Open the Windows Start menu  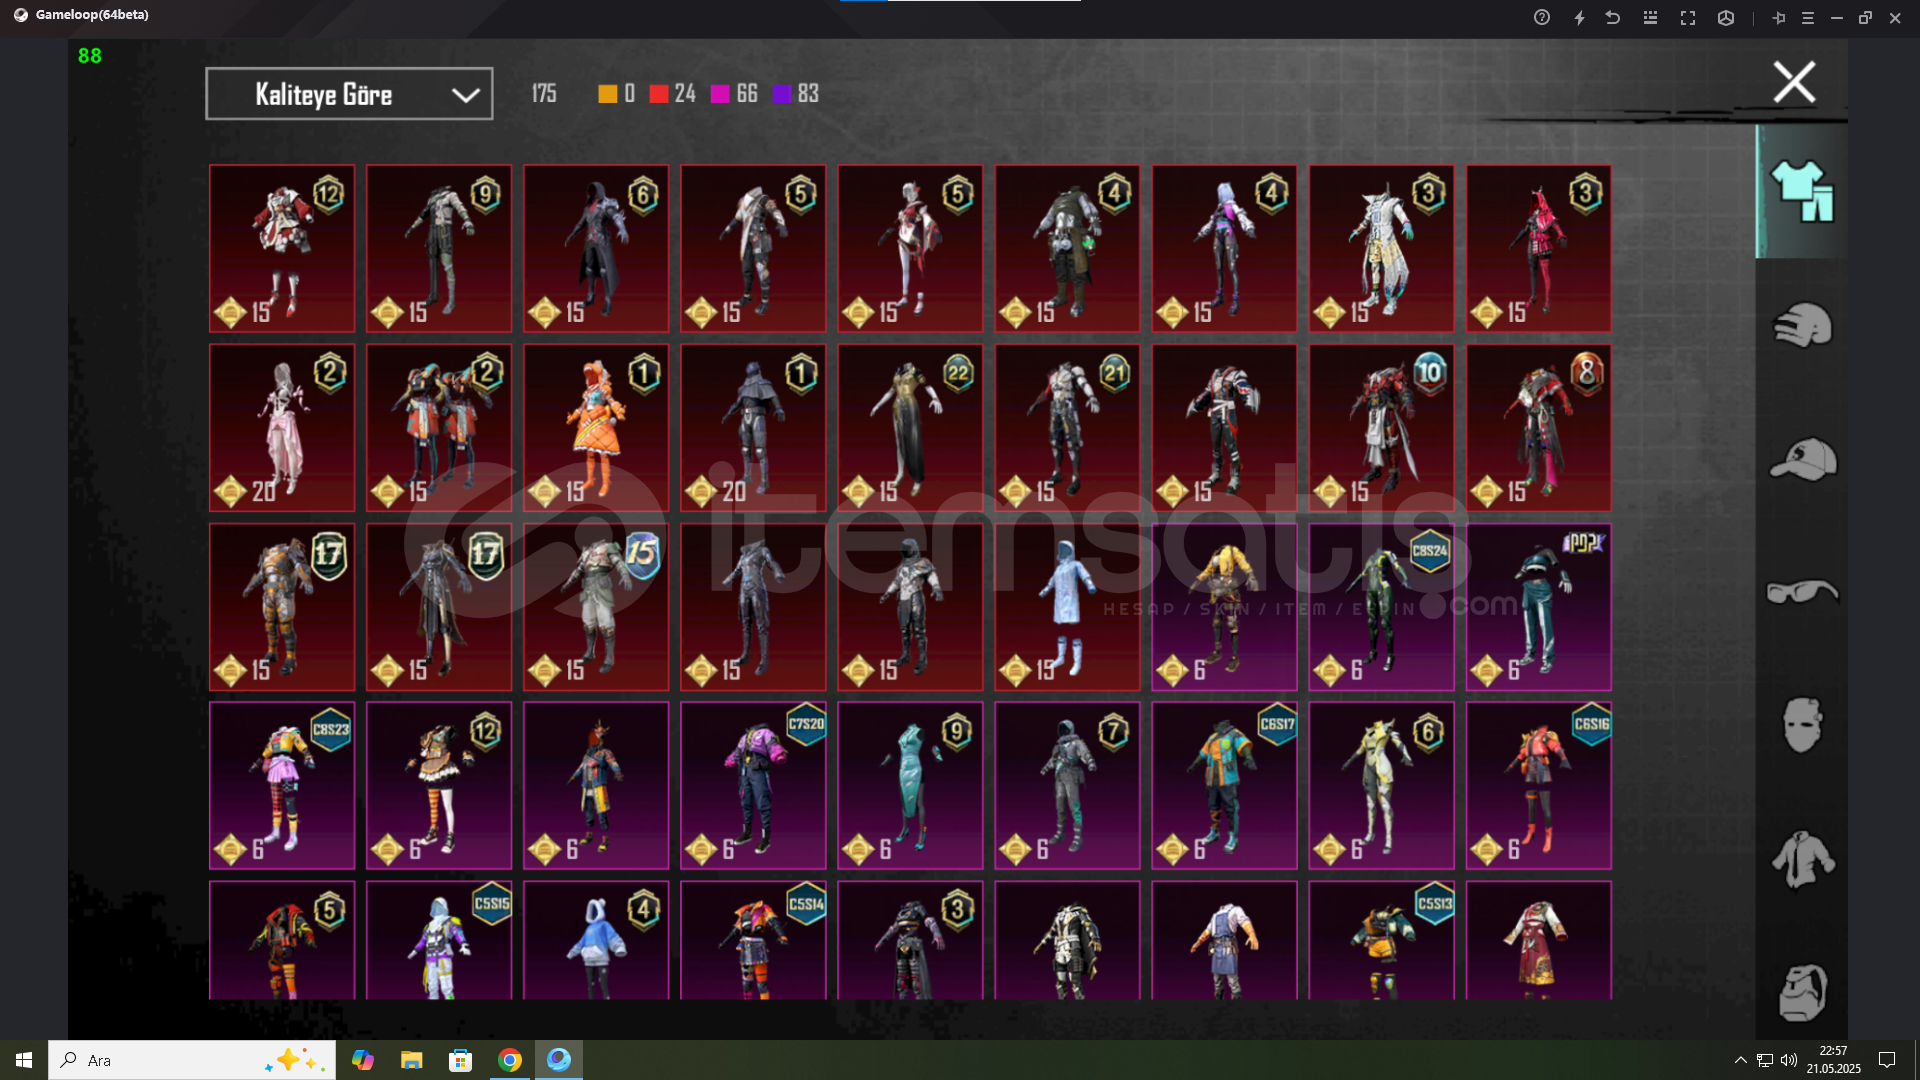[24, 1060]
